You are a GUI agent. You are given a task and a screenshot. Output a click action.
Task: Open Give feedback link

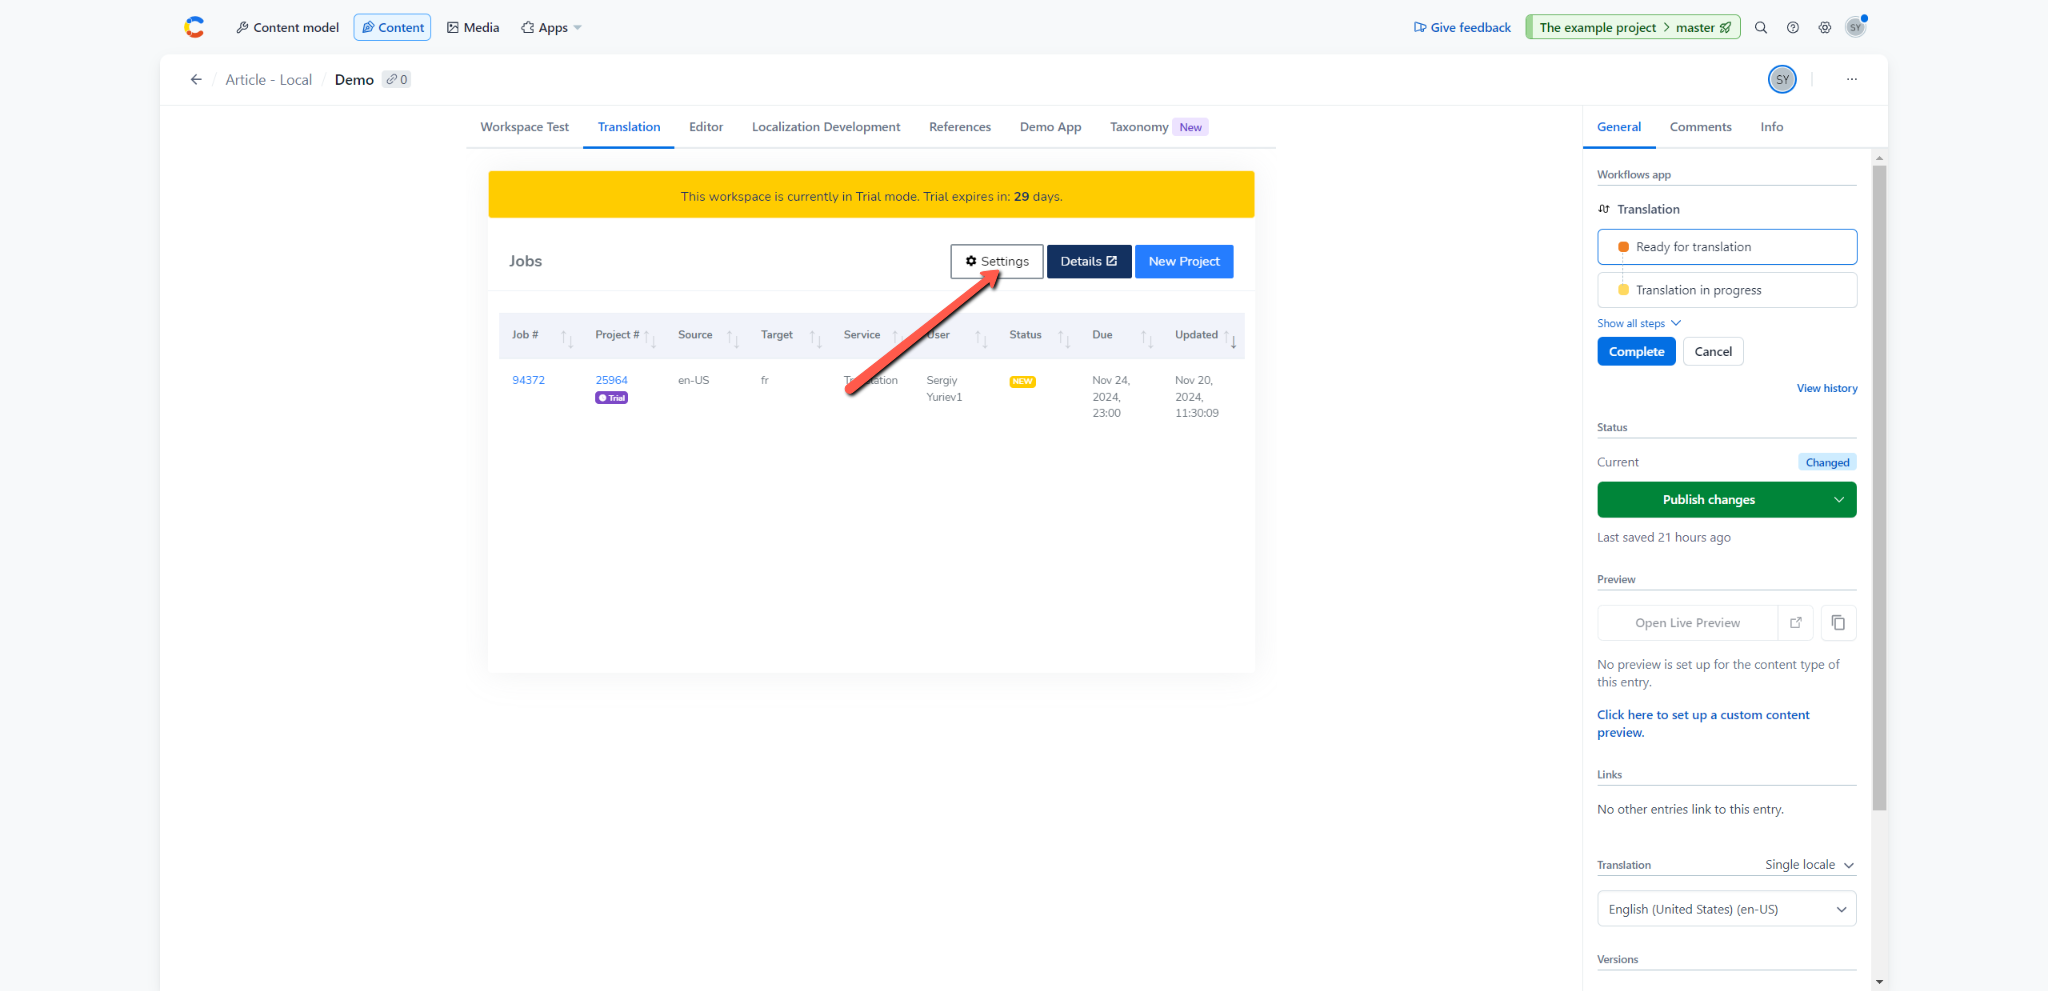pyautogui.click(x=1462, y=27)
